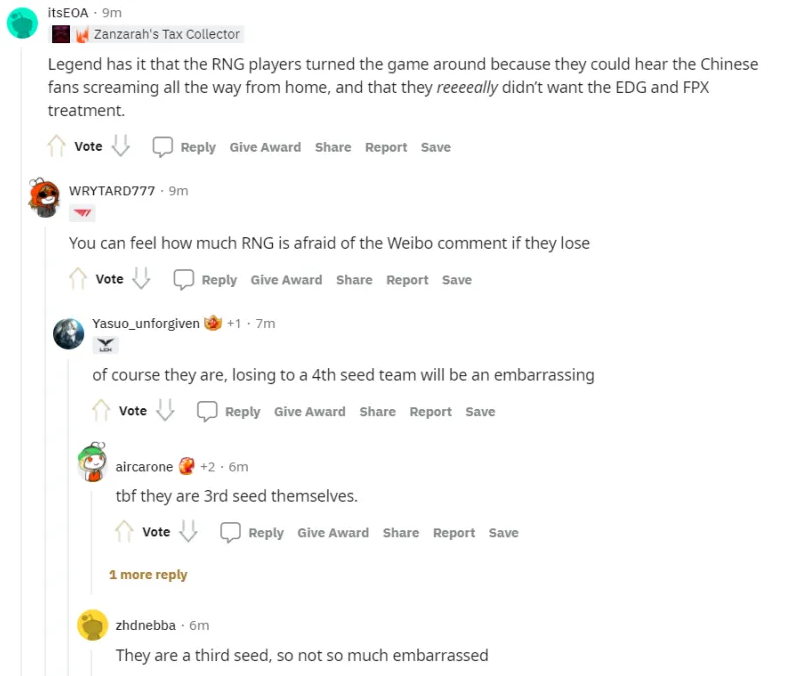Click award icon beside Yasuo_unforgiven's name
The width and height of the screenshot is (793, 676).
tap(213, 323)
